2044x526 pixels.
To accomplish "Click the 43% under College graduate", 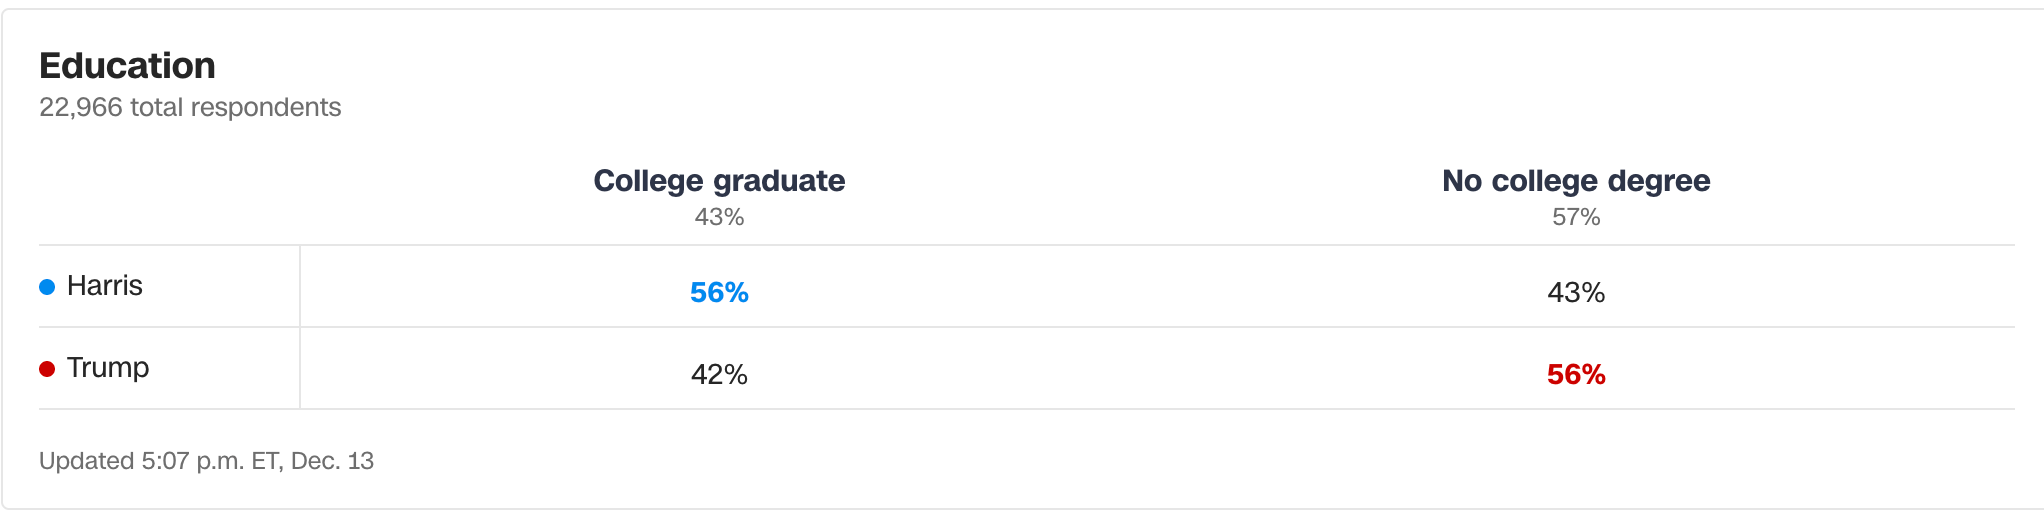I will [719, 217].
